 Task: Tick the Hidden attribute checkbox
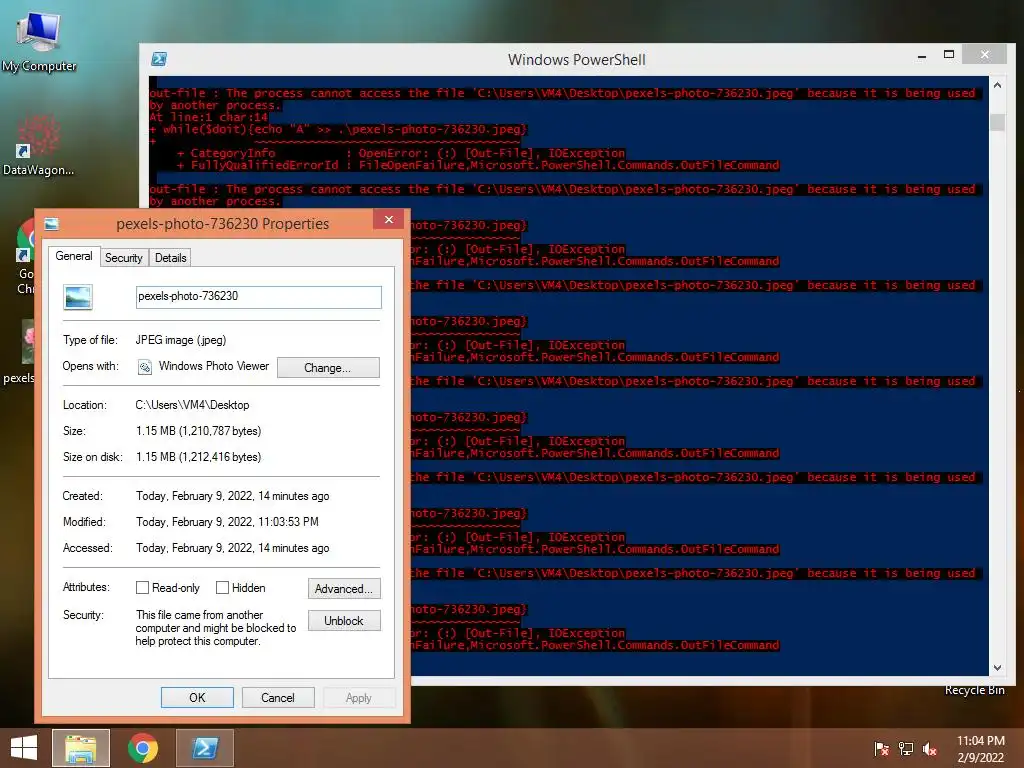222,588
